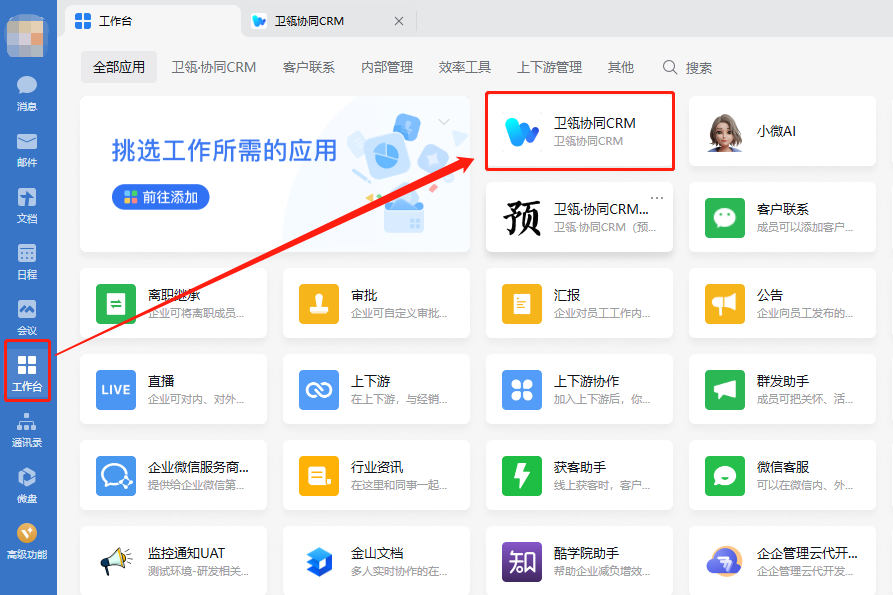
Task: Open the 微盘 drive icon in sidebar
Action: (27, 485)
